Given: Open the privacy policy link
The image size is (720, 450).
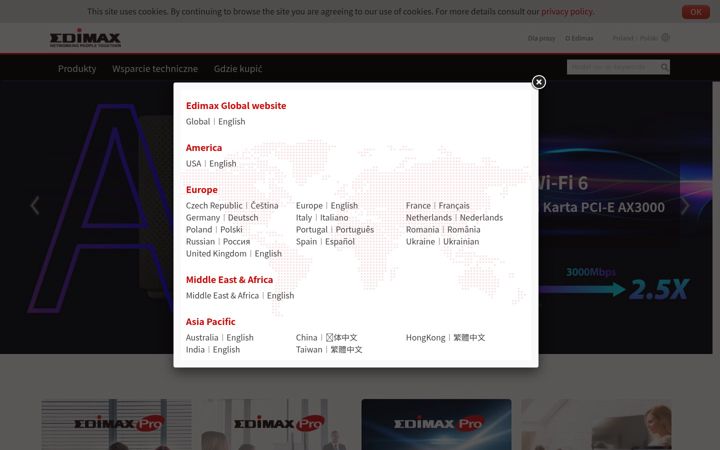Looking at the screenshot, I should [567, 11].
